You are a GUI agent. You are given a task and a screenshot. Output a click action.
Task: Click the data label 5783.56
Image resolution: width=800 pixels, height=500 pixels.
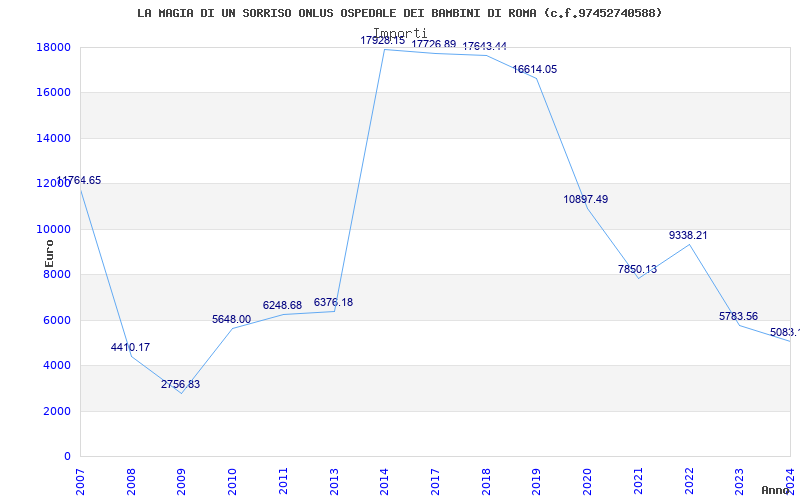point(739,316)
